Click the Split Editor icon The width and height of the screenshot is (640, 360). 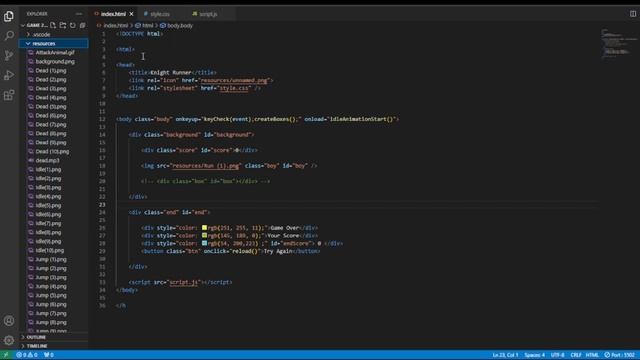[633, 14]
